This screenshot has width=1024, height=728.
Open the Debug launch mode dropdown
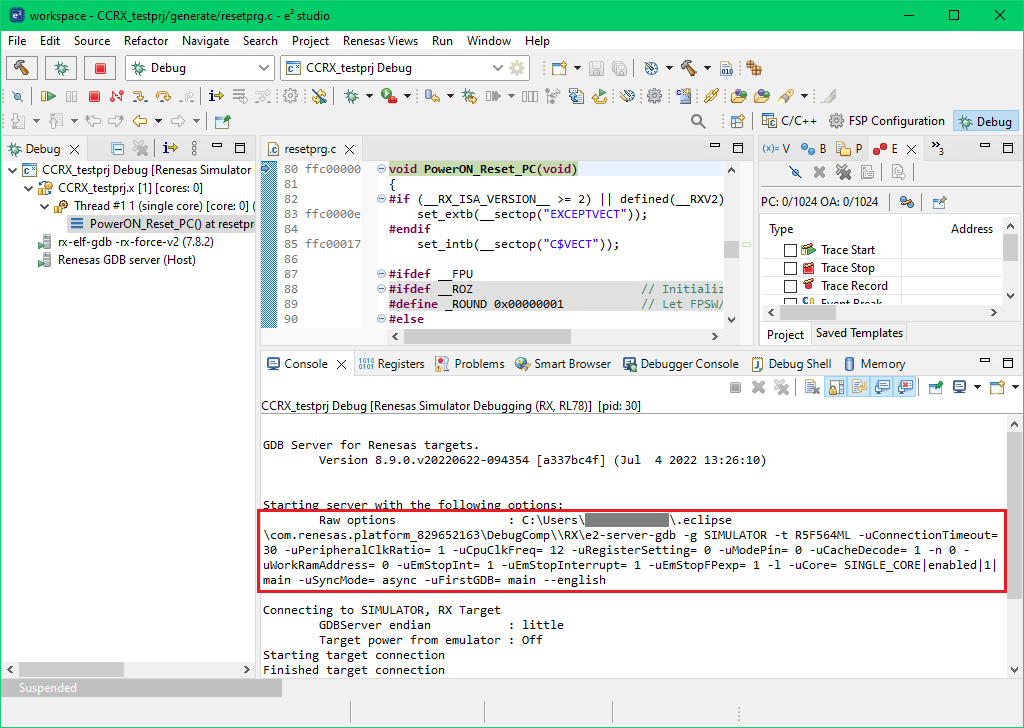(264, 68)
